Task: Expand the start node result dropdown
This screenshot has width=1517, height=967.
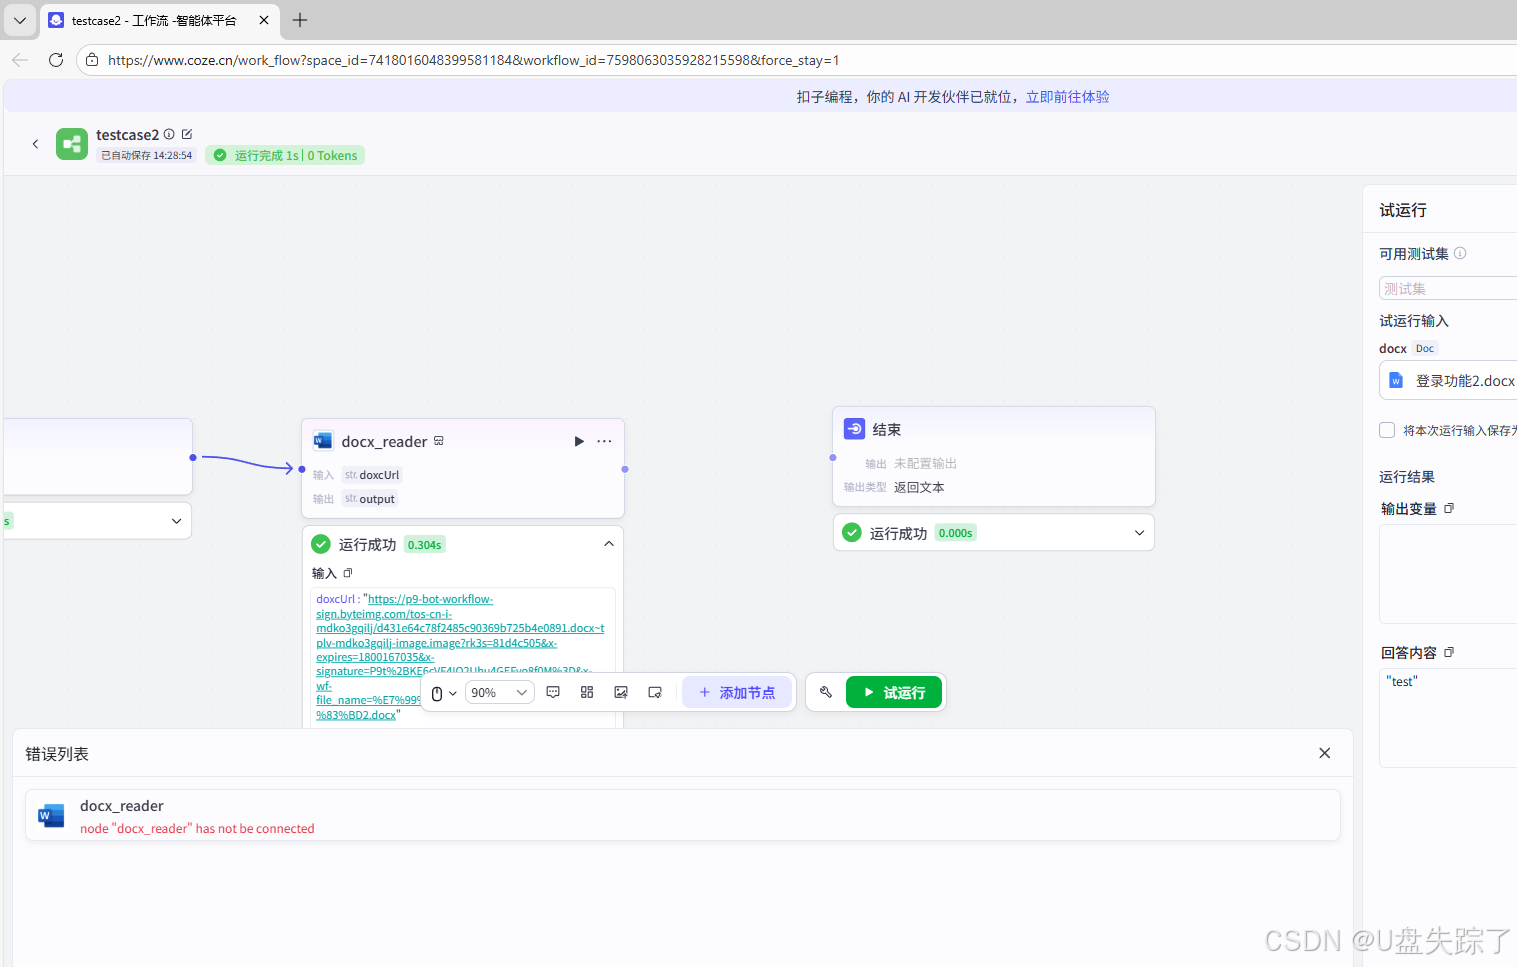Action: click(176, 521)
